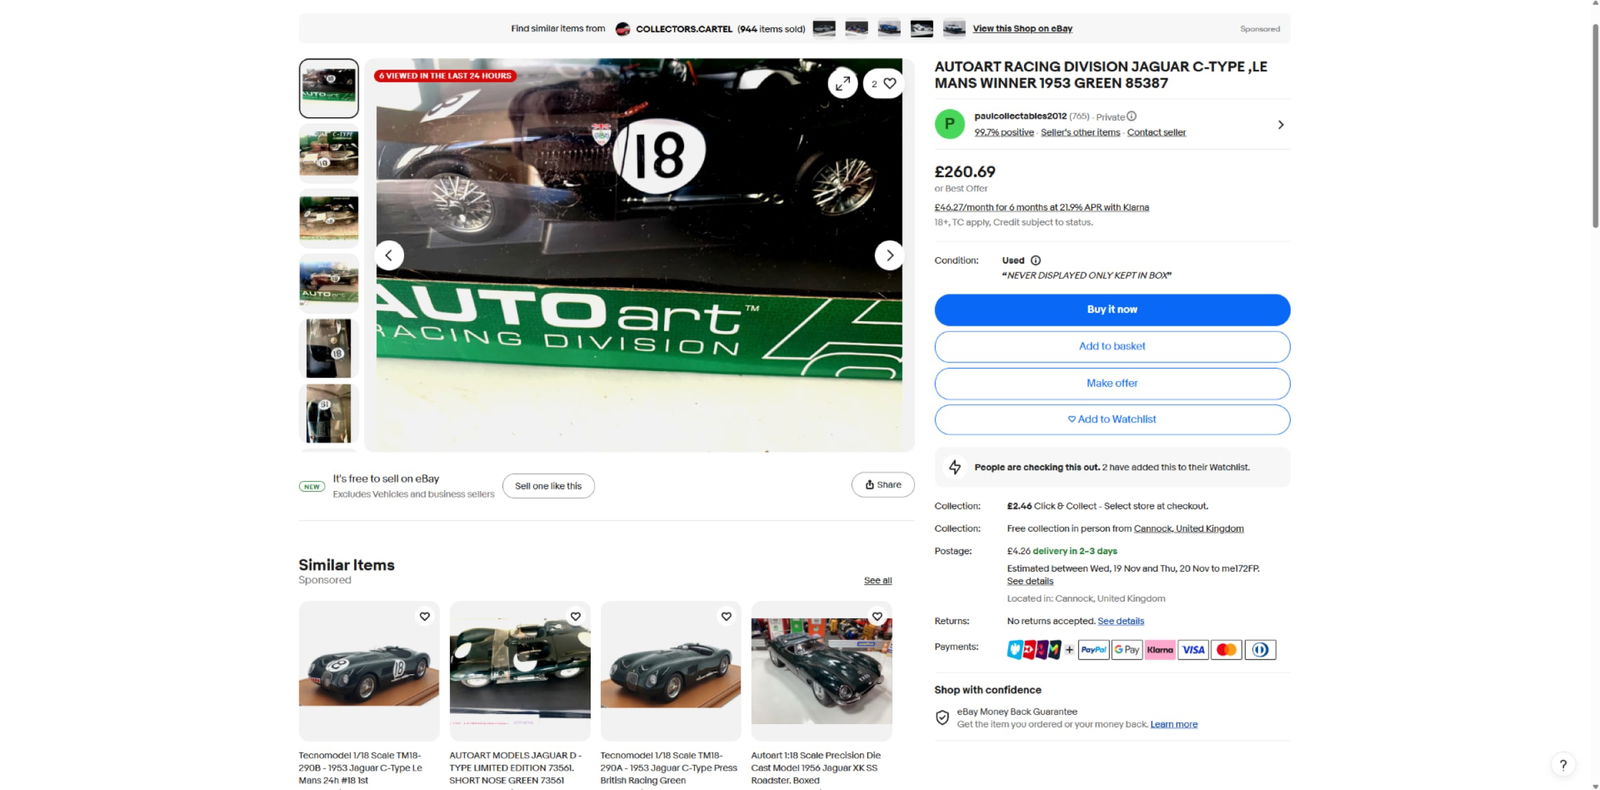Open Cannock, United Kingdom location link
Viewport: 1600px width, 790px height.
coord(1189,529)
